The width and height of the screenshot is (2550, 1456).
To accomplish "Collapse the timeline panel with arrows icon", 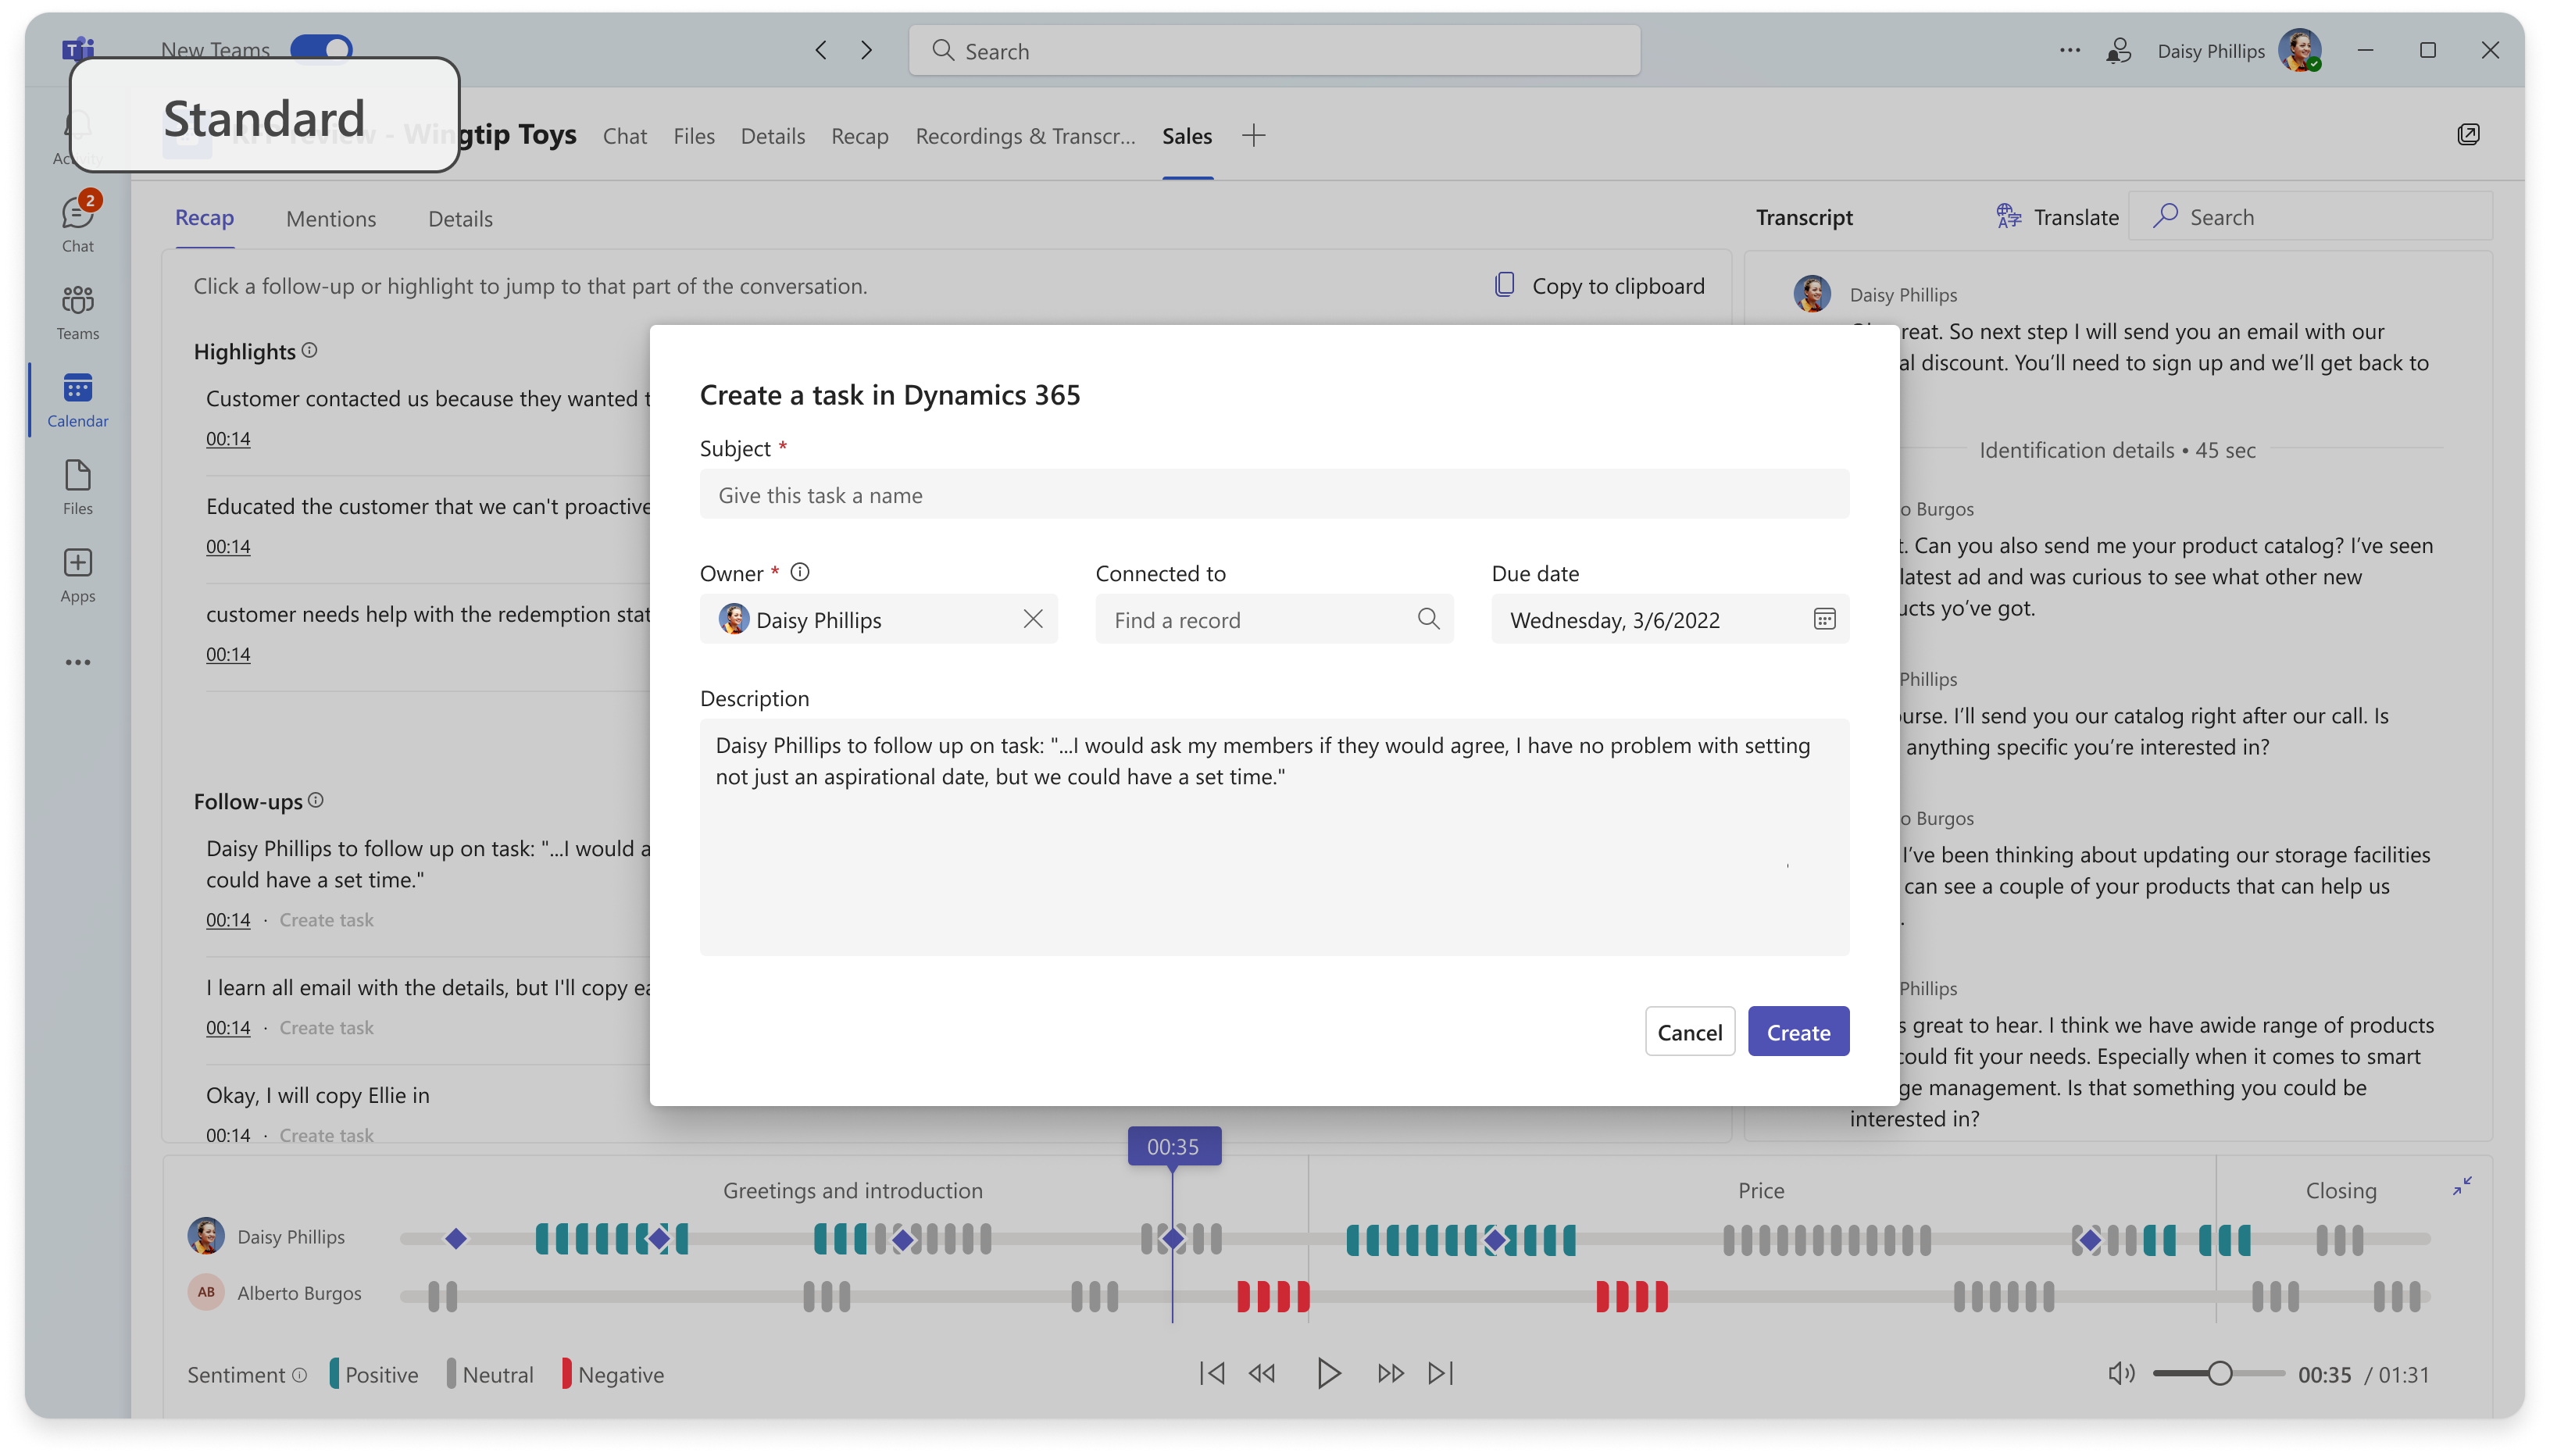I will coord(2461,1186).
